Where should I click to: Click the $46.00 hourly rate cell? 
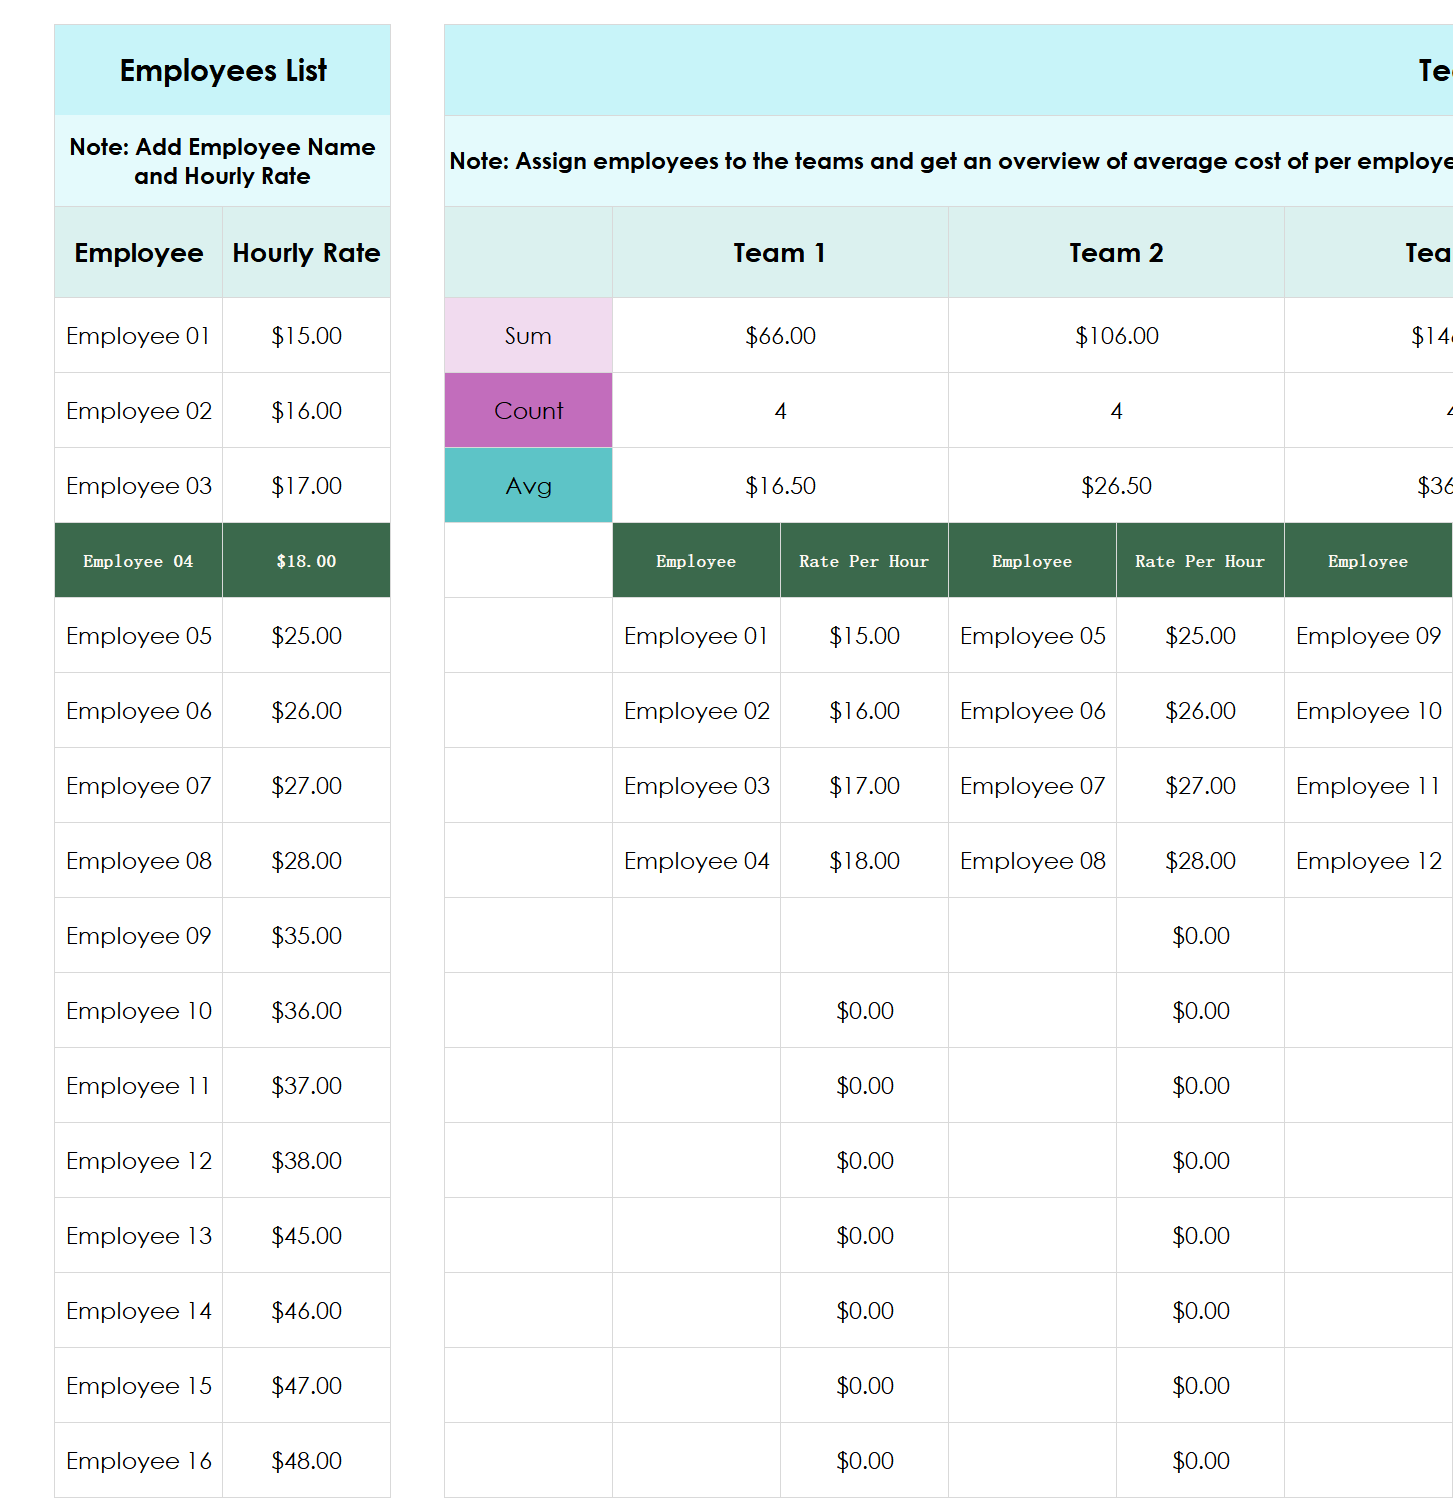(x=306, y=1310)
